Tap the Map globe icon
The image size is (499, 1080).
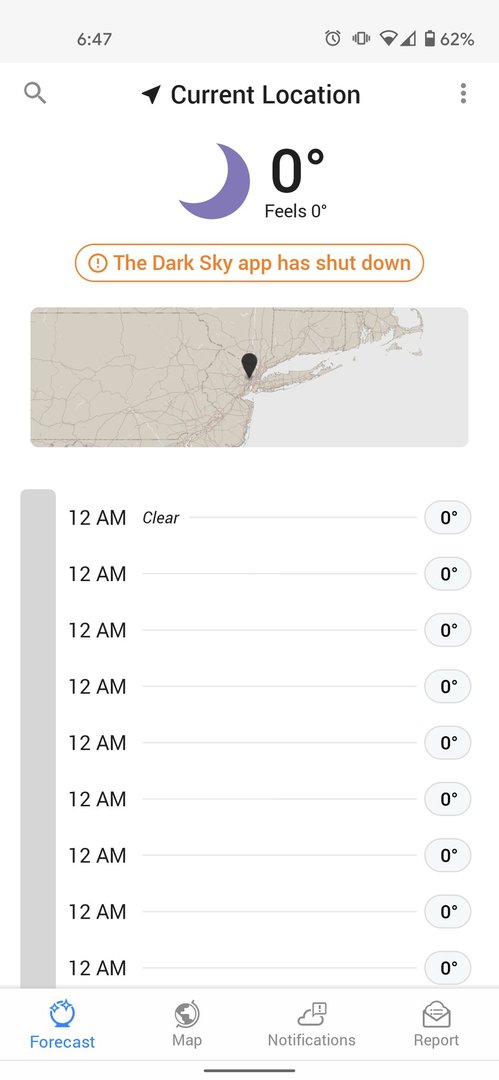coord(187,1014)
